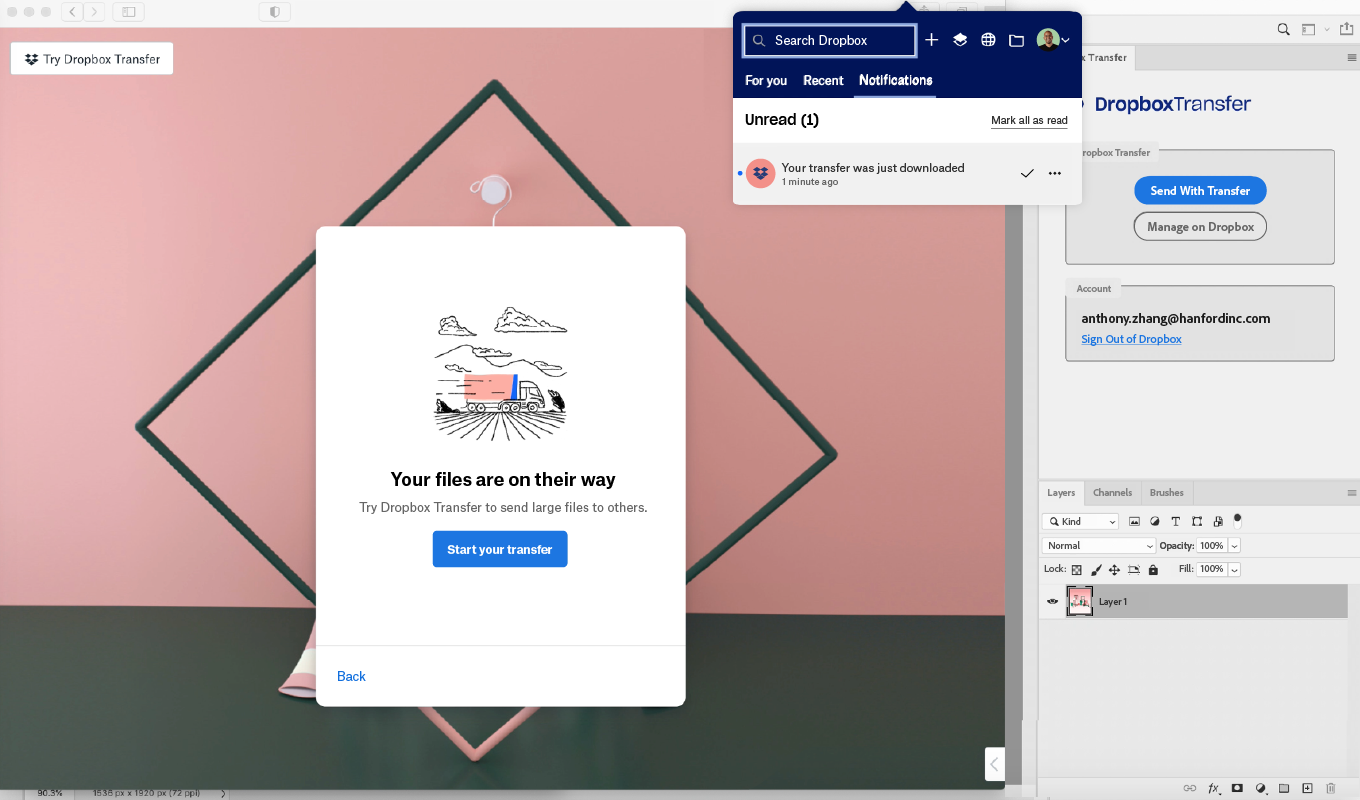Click browser back arrow button
The image size is (1360, 800).
[73, 12]
